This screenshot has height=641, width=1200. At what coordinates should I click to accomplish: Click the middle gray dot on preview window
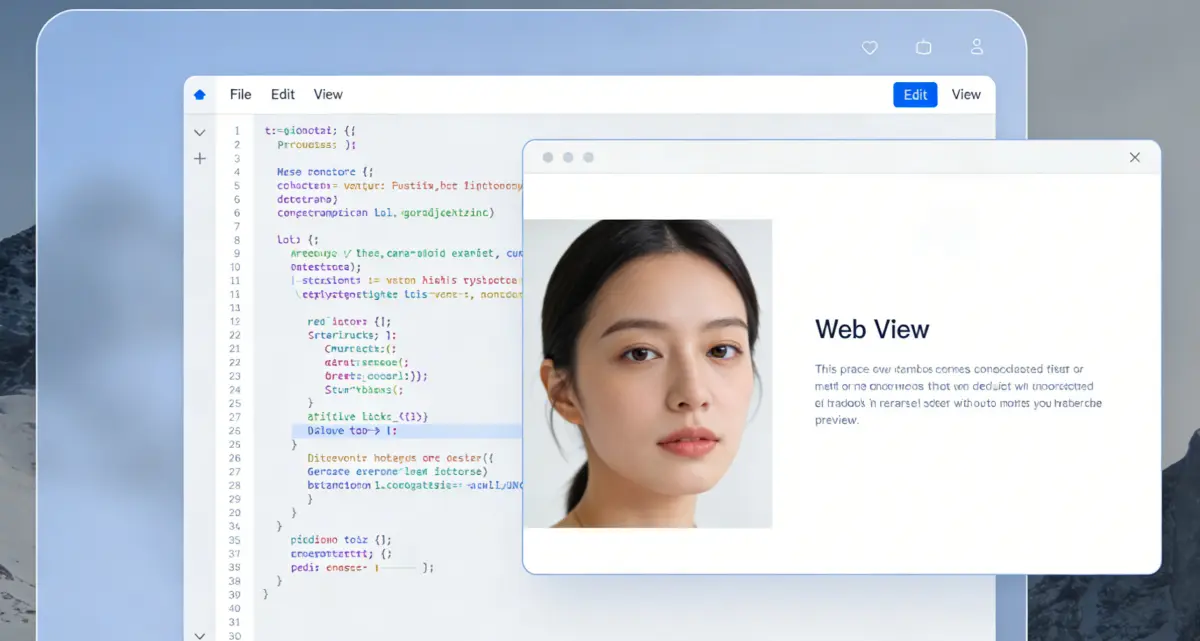pos(570,157)
